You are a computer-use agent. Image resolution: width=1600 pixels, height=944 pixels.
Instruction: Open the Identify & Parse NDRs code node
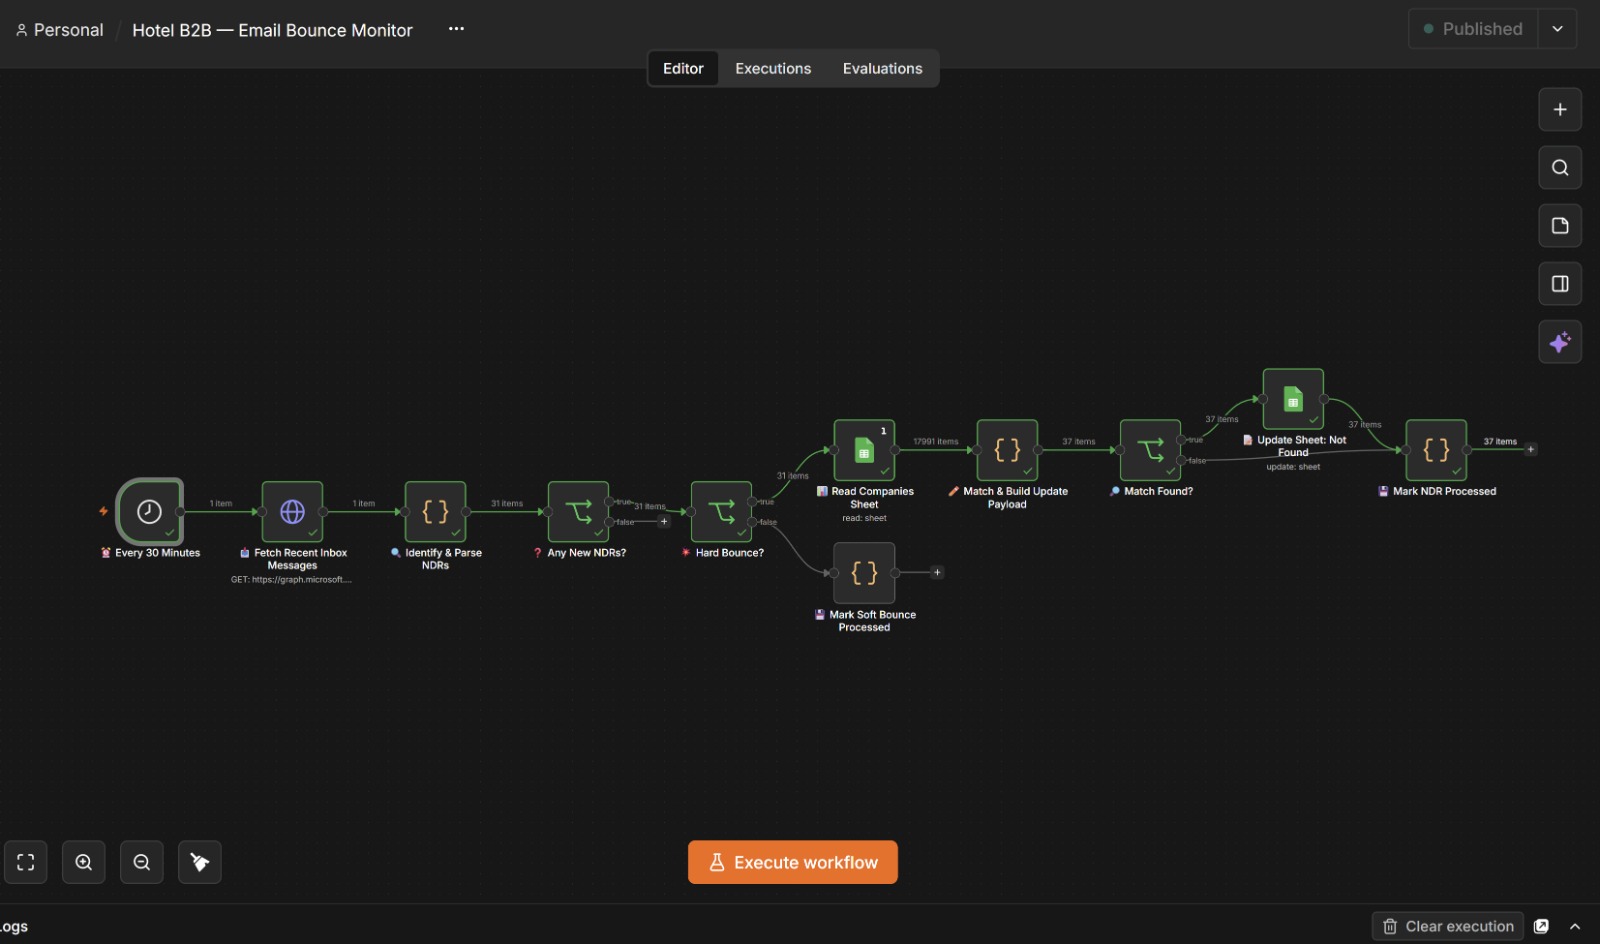coord(435,511)
